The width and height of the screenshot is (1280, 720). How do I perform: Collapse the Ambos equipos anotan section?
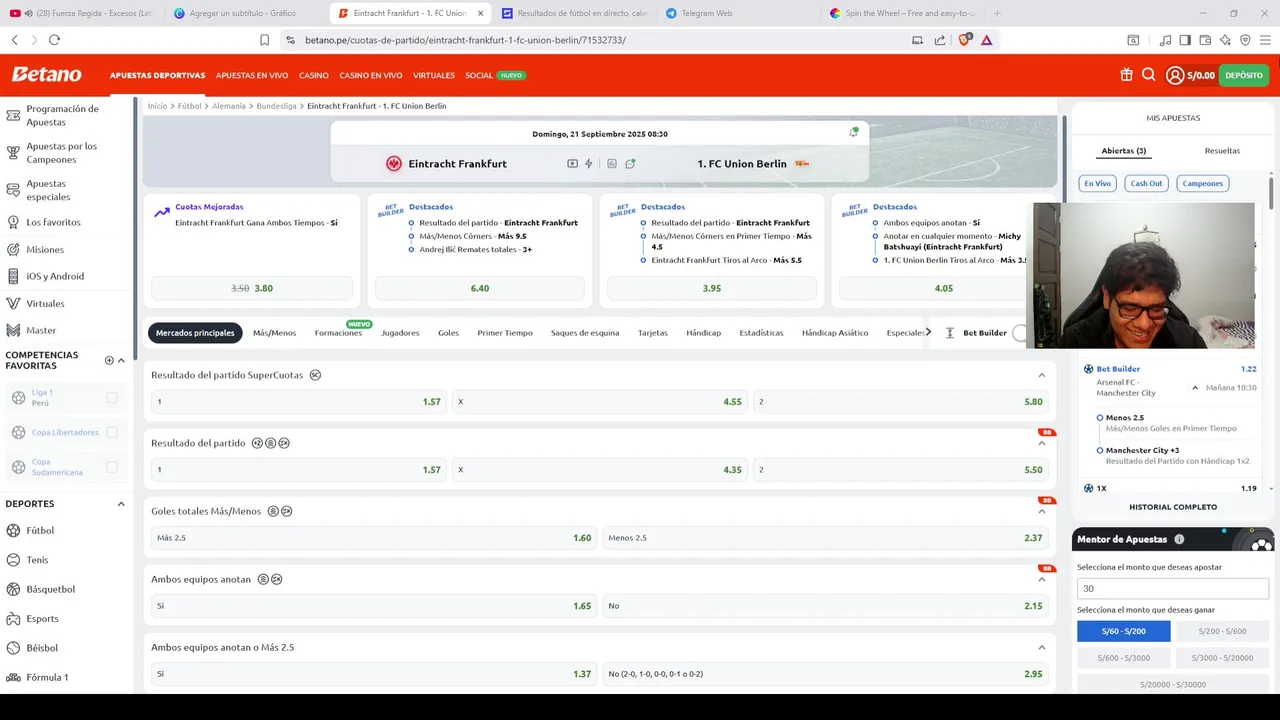pyautogui.click(x=1041, y=580)
